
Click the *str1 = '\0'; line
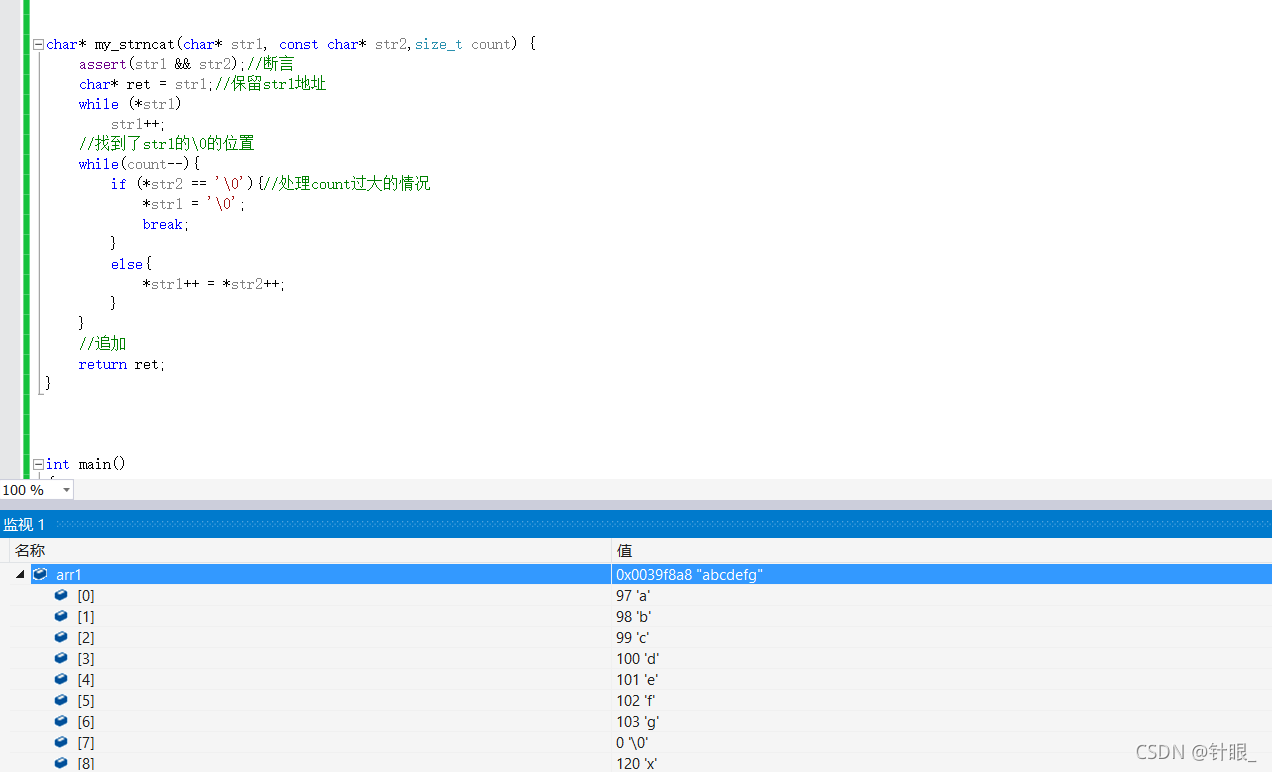pyautogui.click(x=194, y=204)
